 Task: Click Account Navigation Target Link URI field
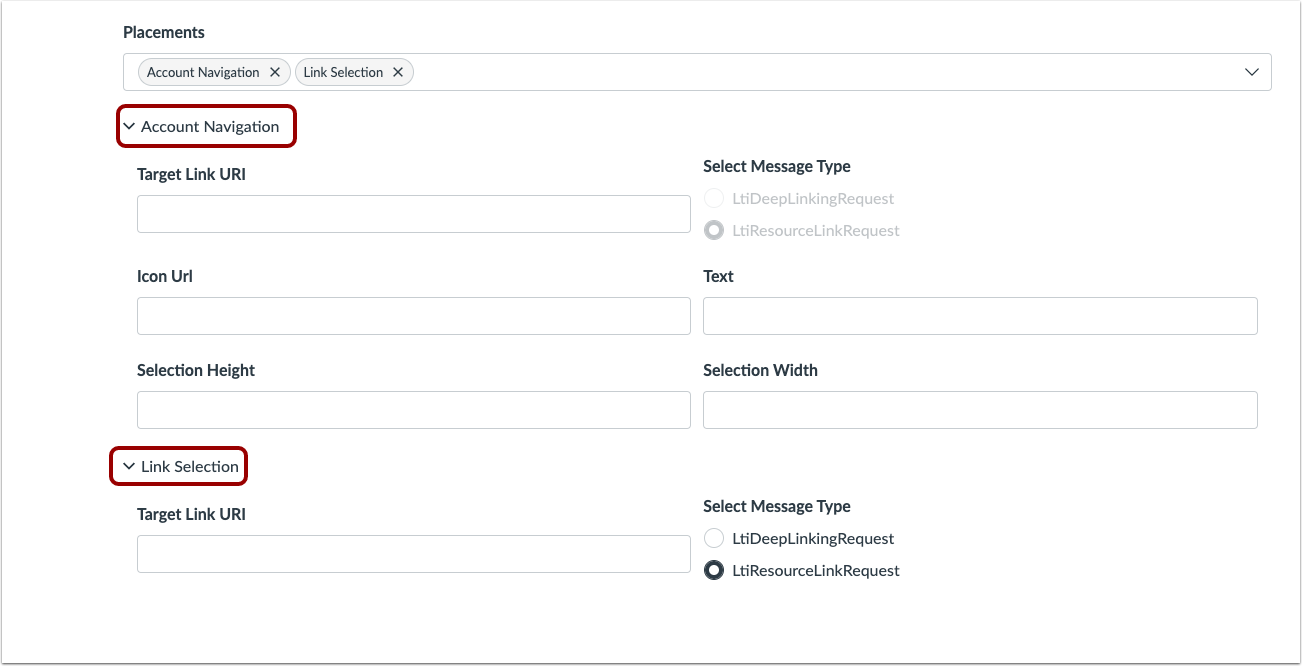coord(413,214)
